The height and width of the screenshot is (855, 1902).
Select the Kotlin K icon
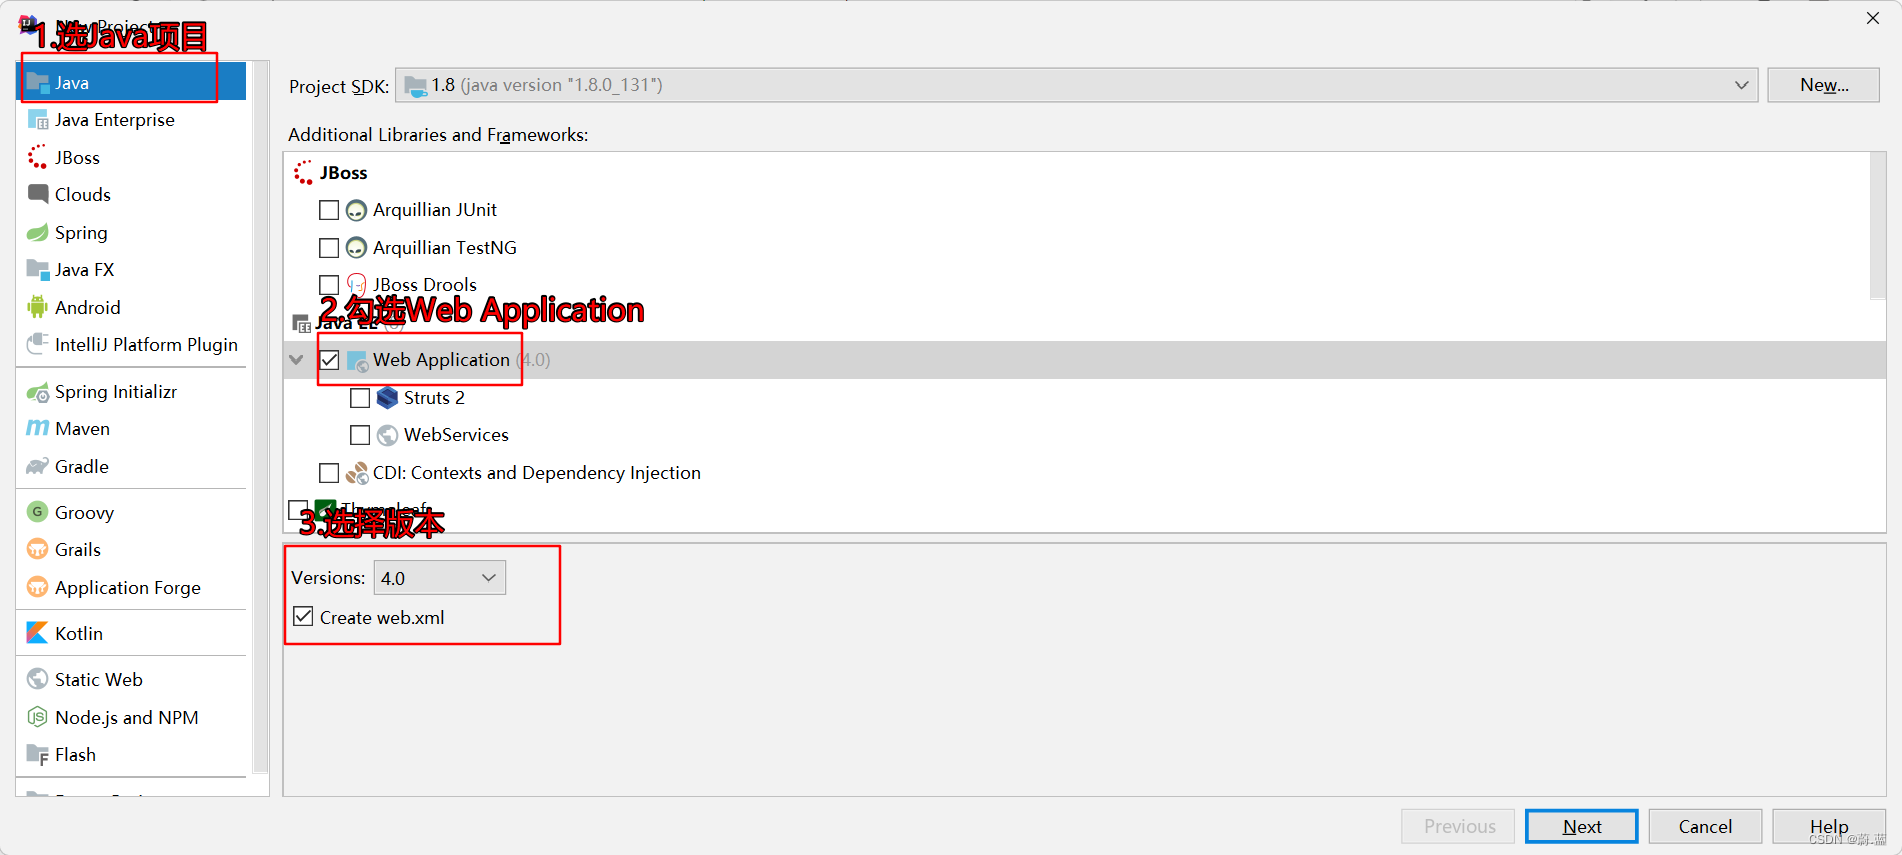click(x=38, y=633)
